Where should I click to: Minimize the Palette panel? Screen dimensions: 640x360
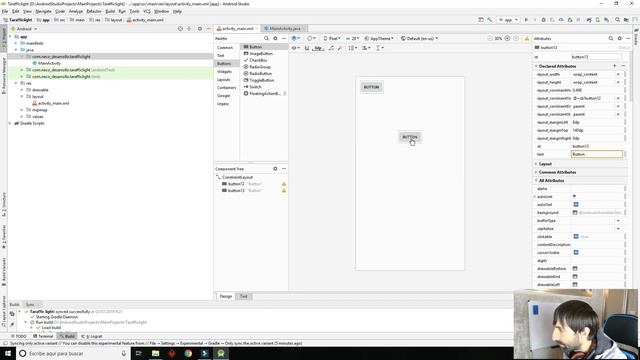coord(284,38)
